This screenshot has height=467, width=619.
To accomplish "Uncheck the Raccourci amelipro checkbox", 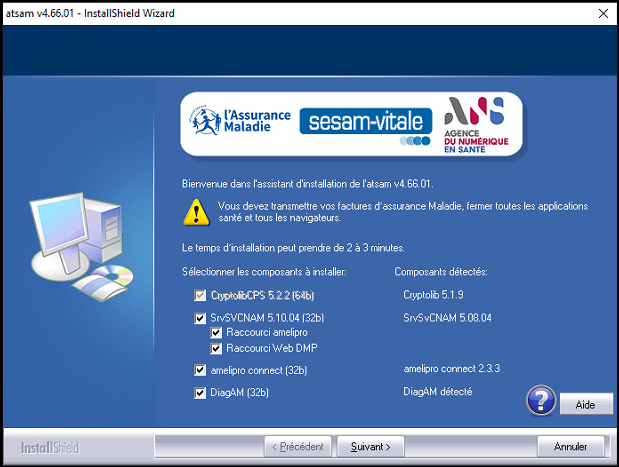I will click(x=216, y=333).
